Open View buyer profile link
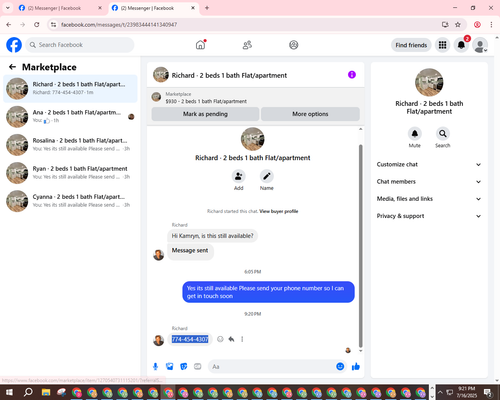 (279, 211)
